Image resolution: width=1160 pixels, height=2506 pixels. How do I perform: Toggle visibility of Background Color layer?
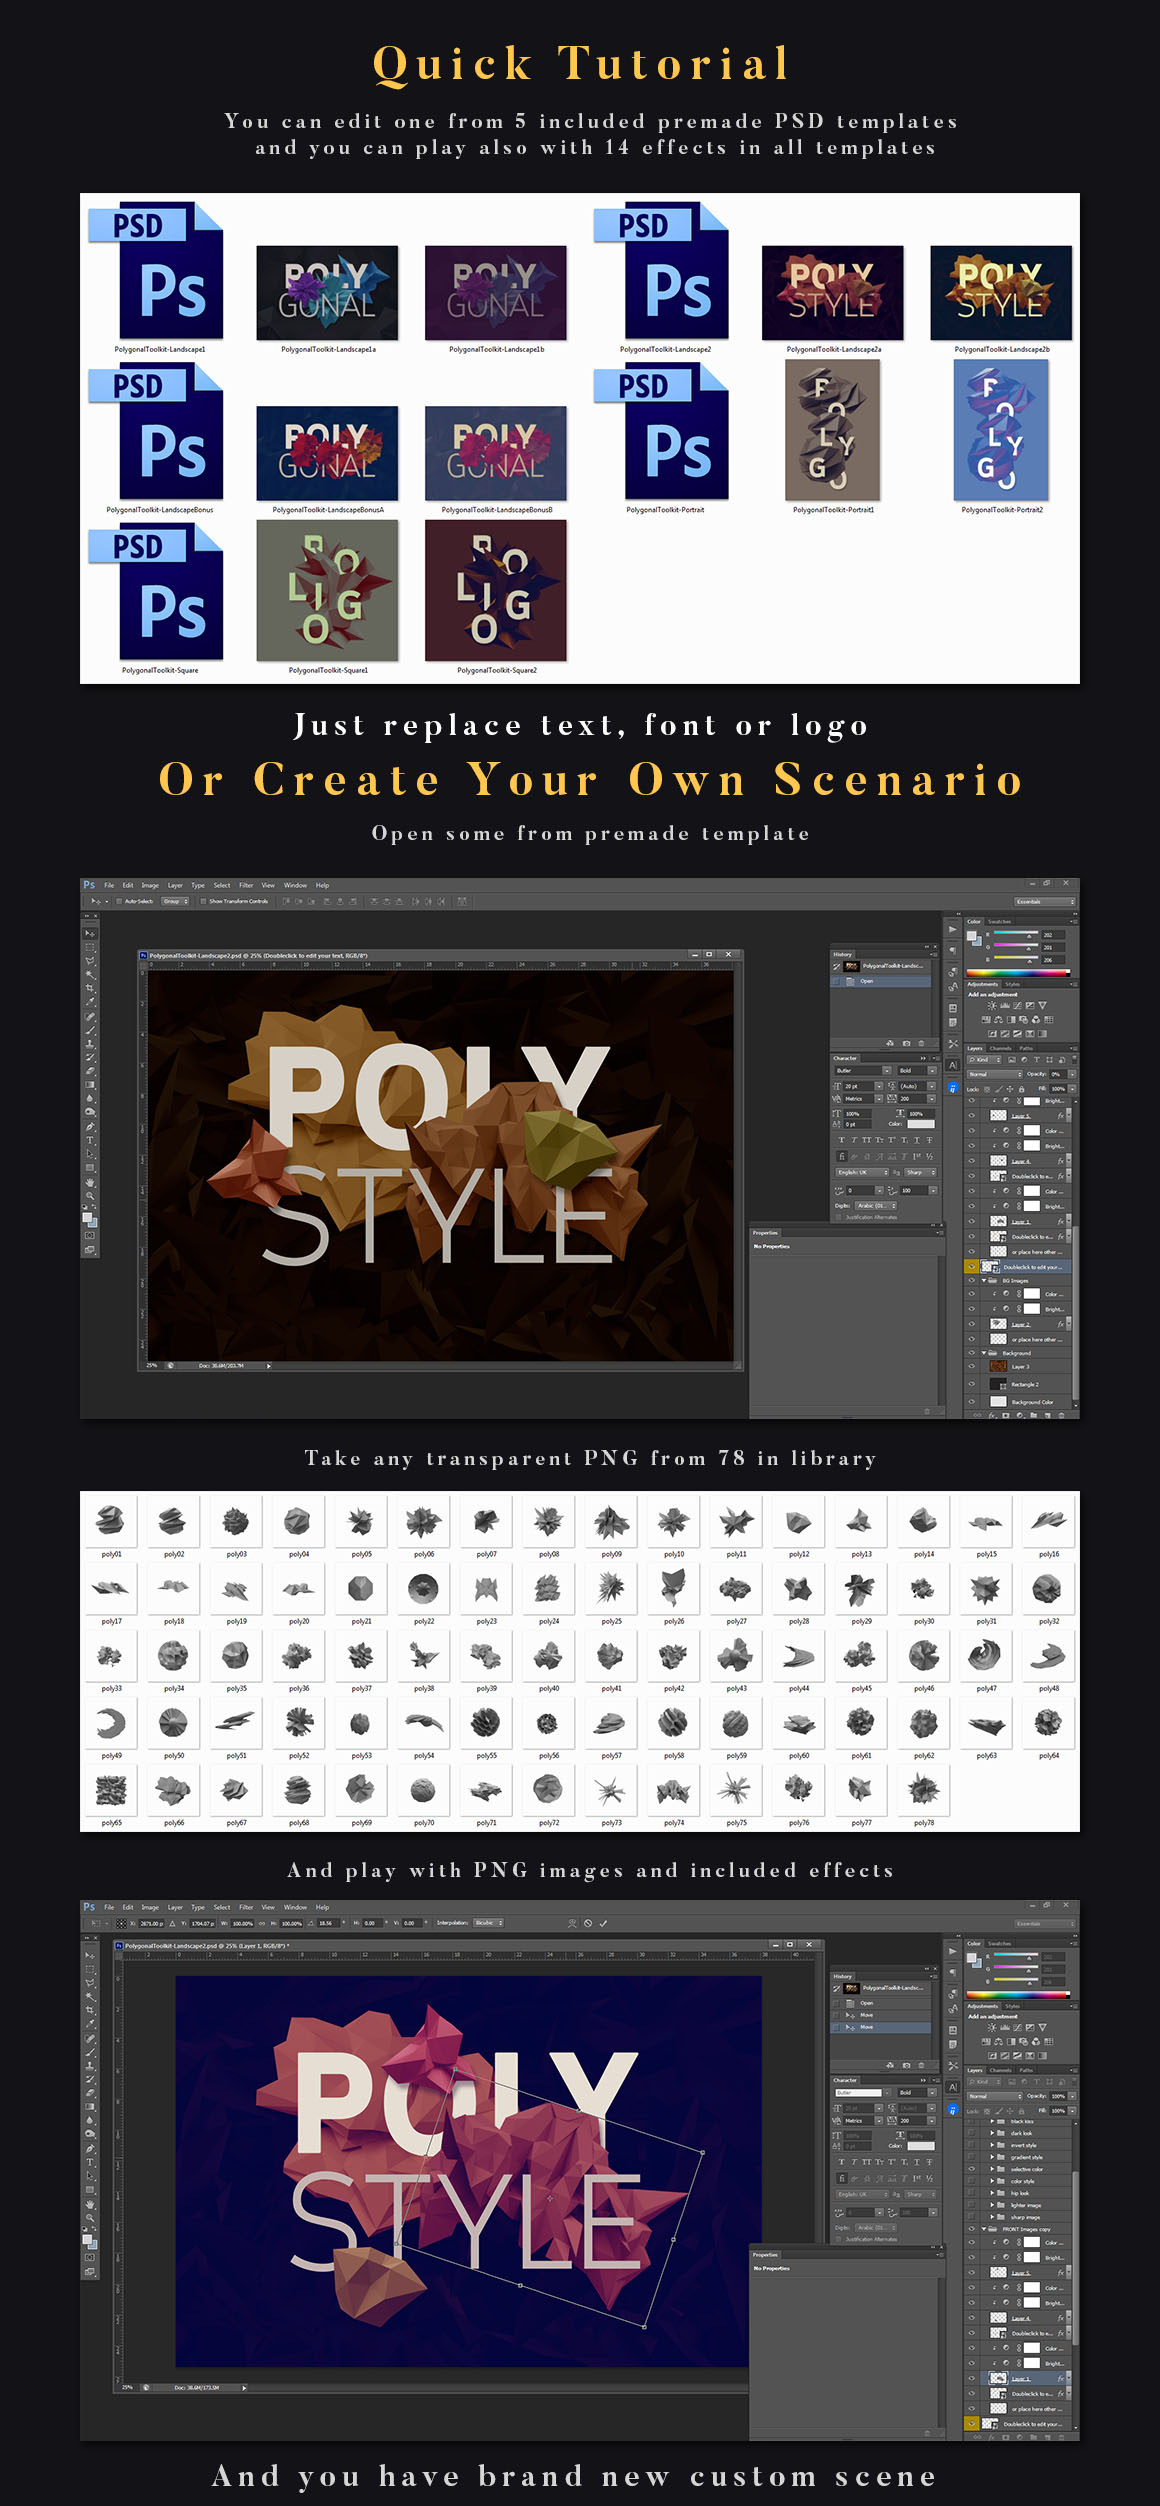click(x=971, y=1401)
